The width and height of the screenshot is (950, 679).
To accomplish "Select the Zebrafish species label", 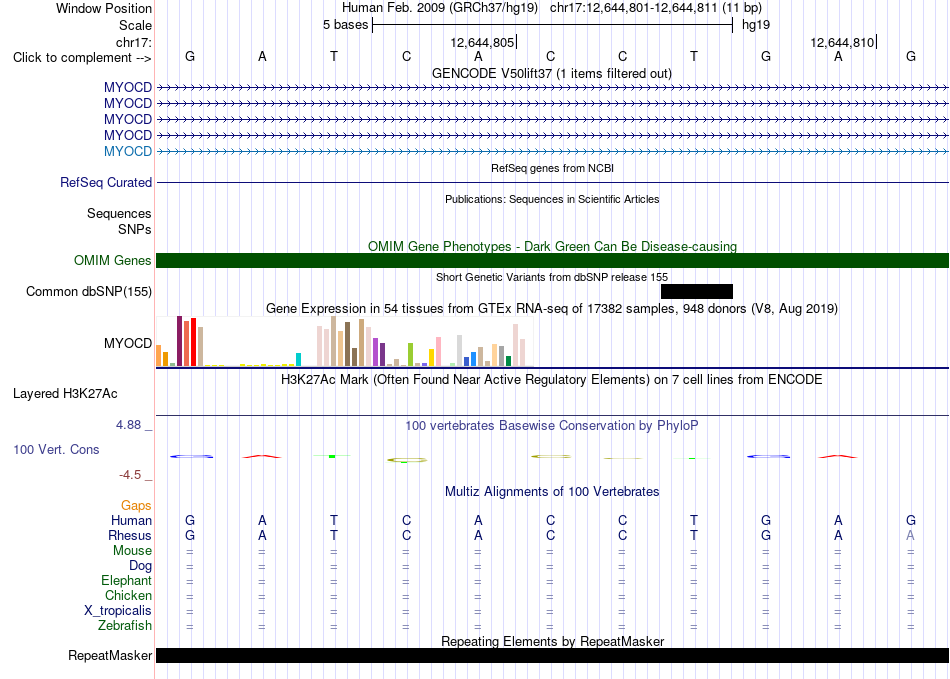I will pyautogui.click(x=125, y=625).
